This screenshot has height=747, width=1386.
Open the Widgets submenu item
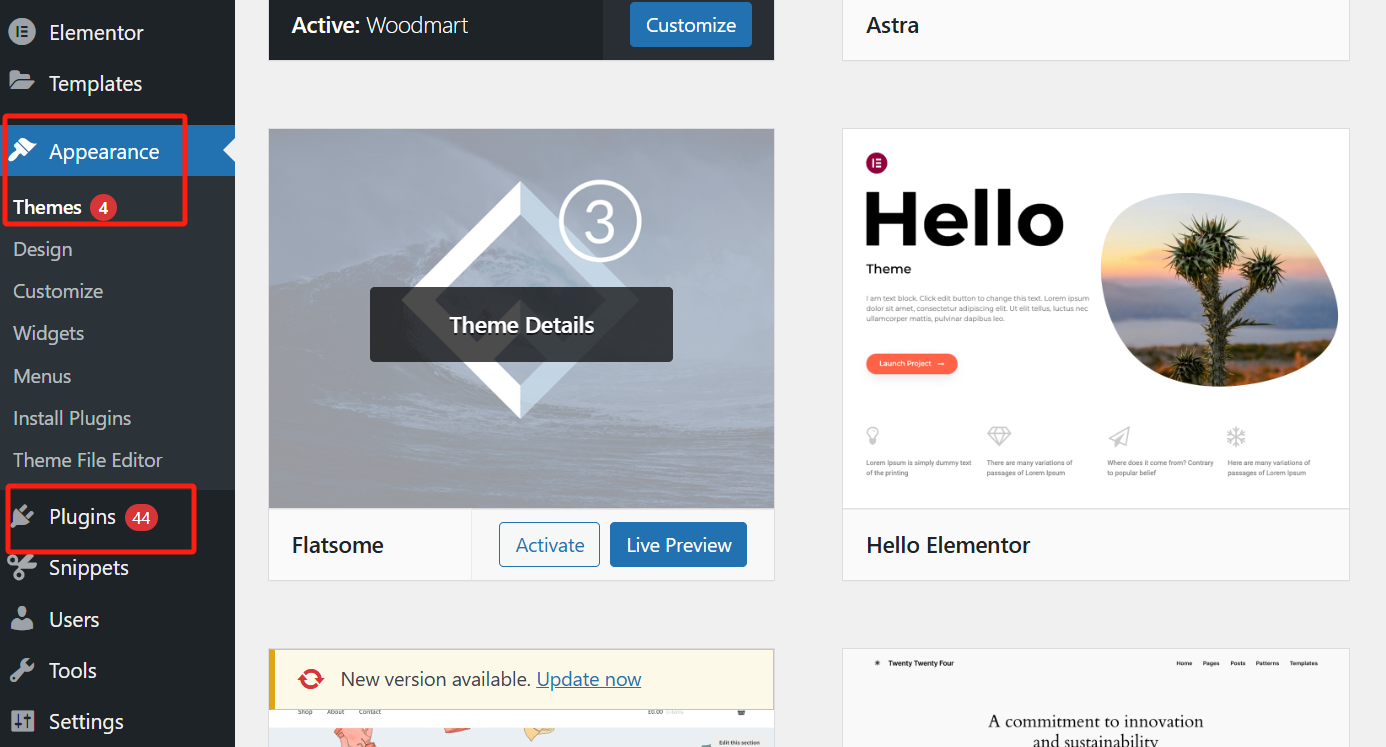click(x=48, y=333)
